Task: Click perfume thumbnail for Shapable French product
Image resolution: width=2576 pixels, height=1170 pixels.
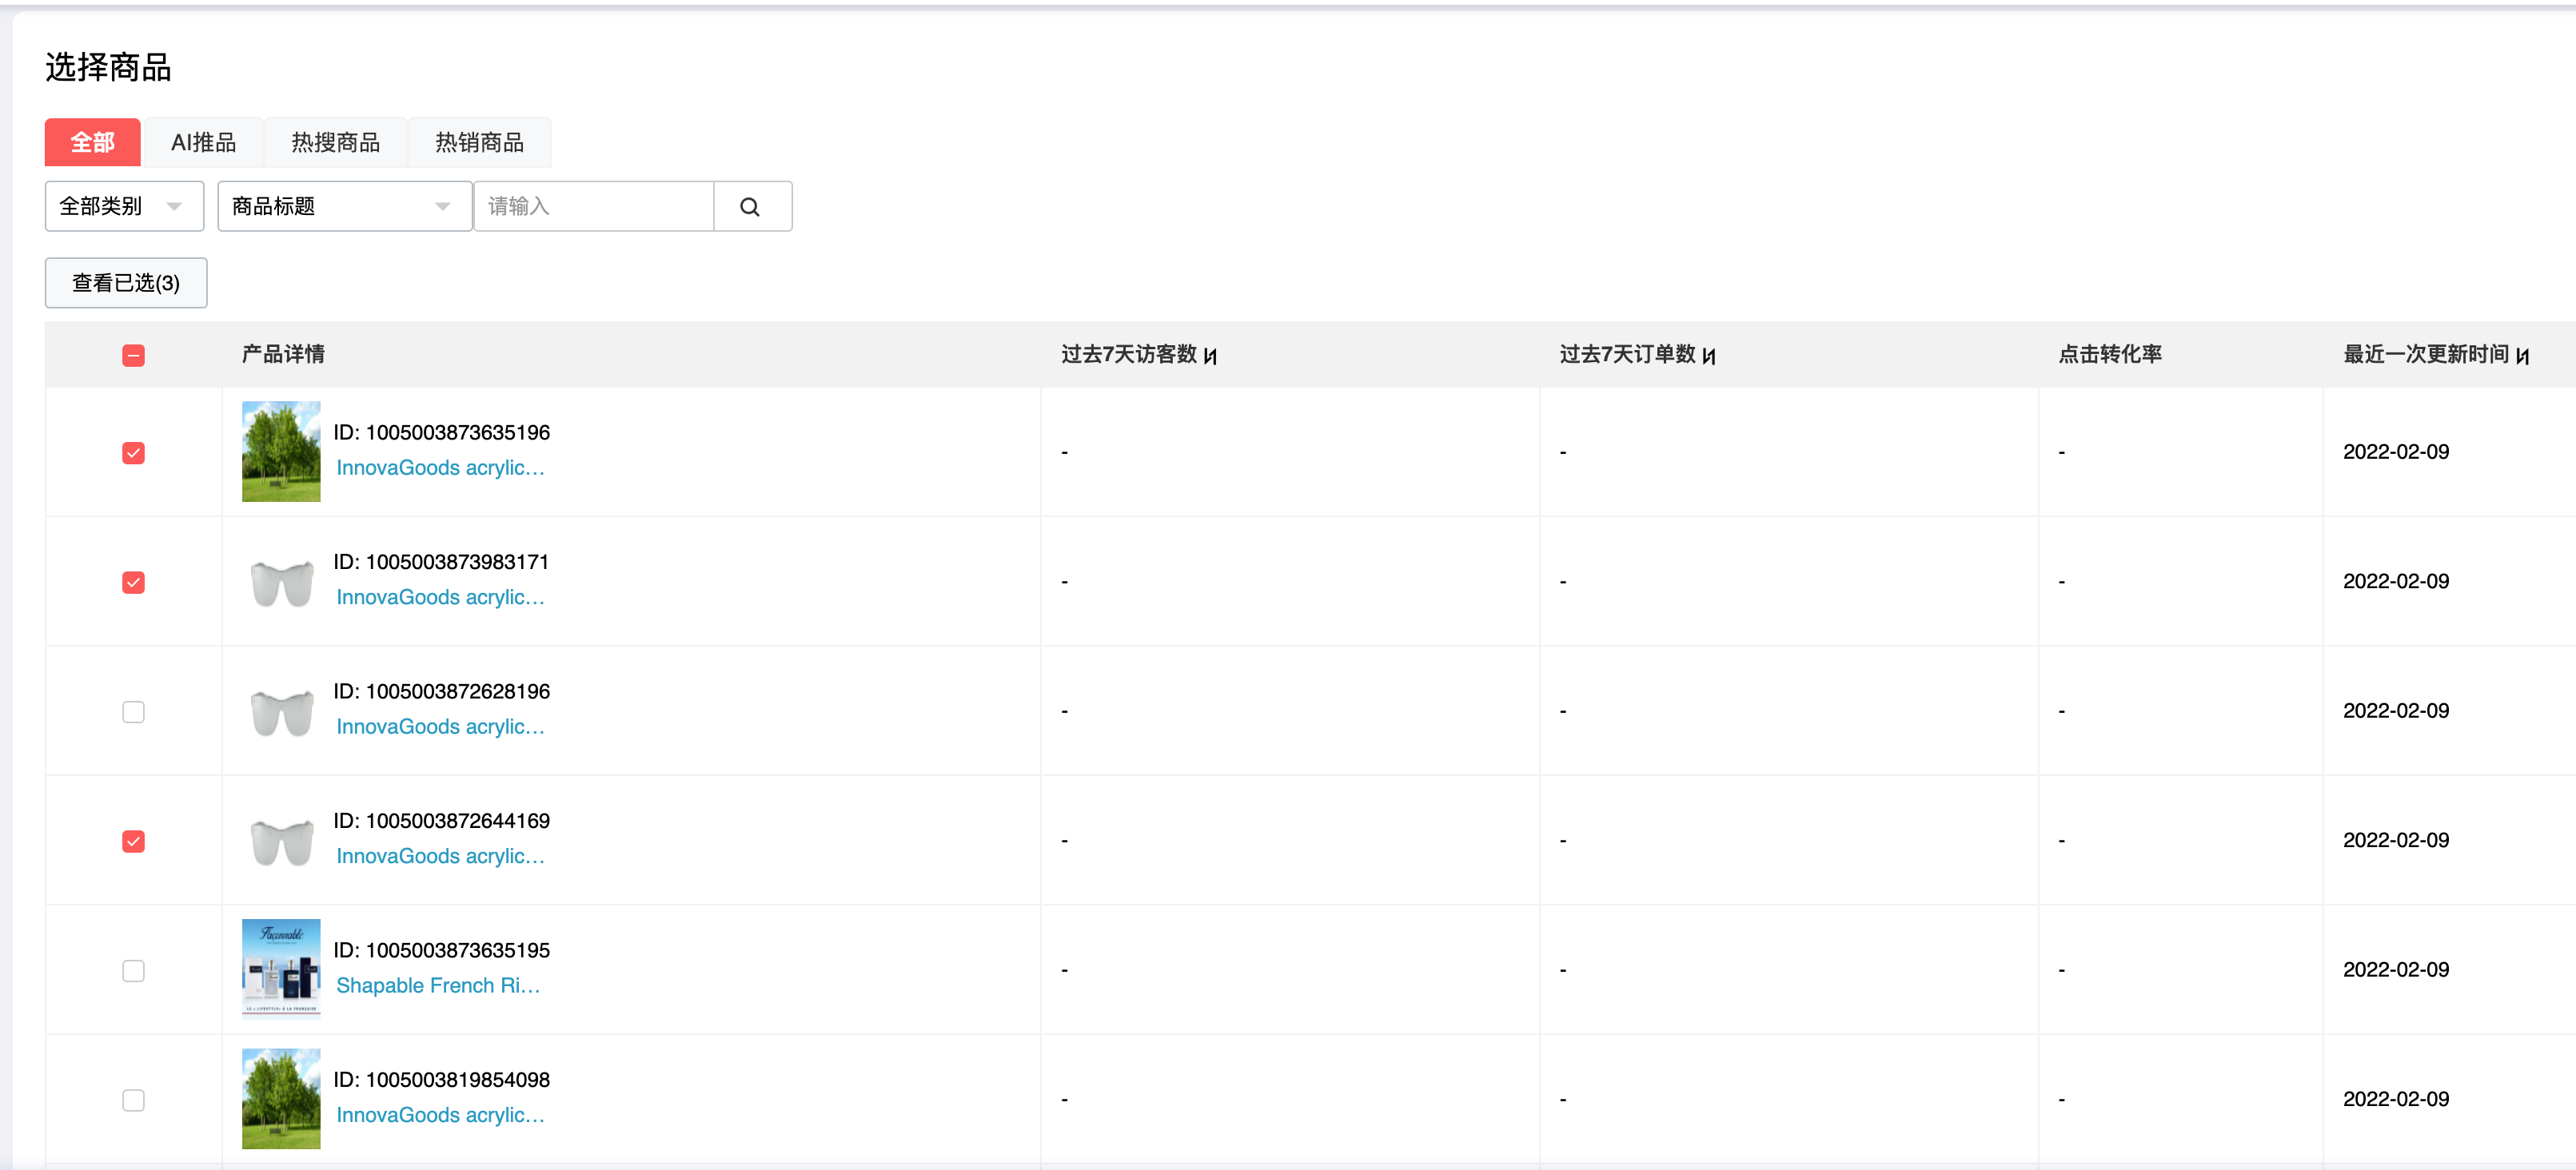Action: 281,968
